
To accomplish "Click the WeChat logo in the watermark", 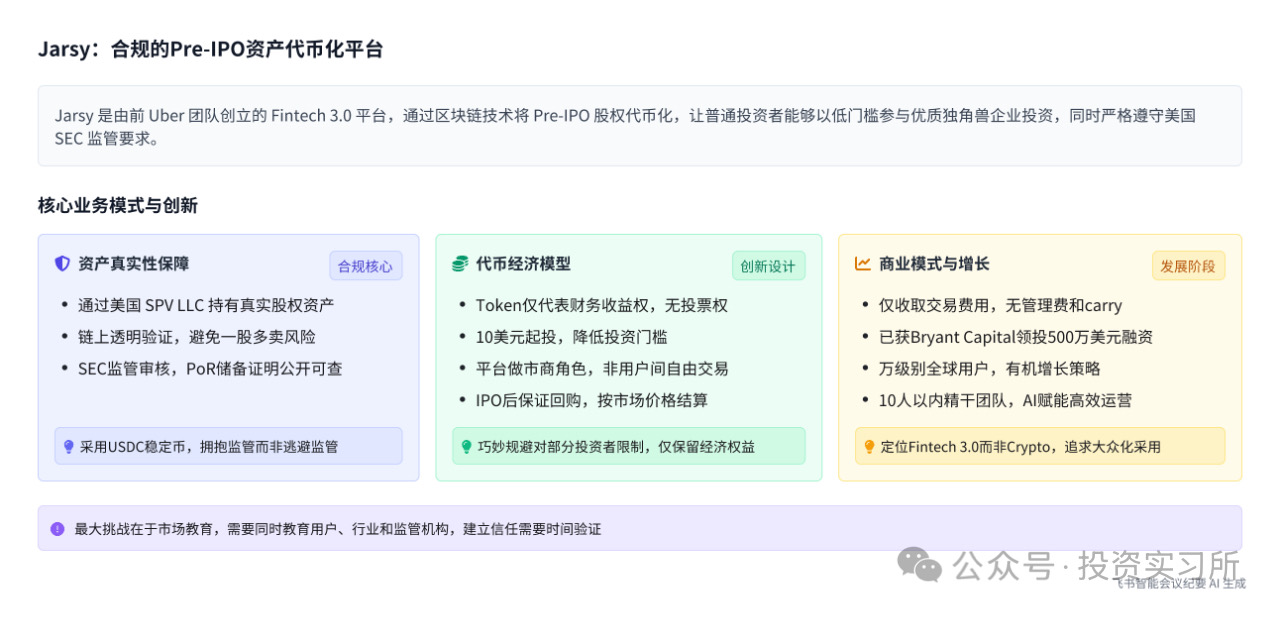I will coord(919,565).
